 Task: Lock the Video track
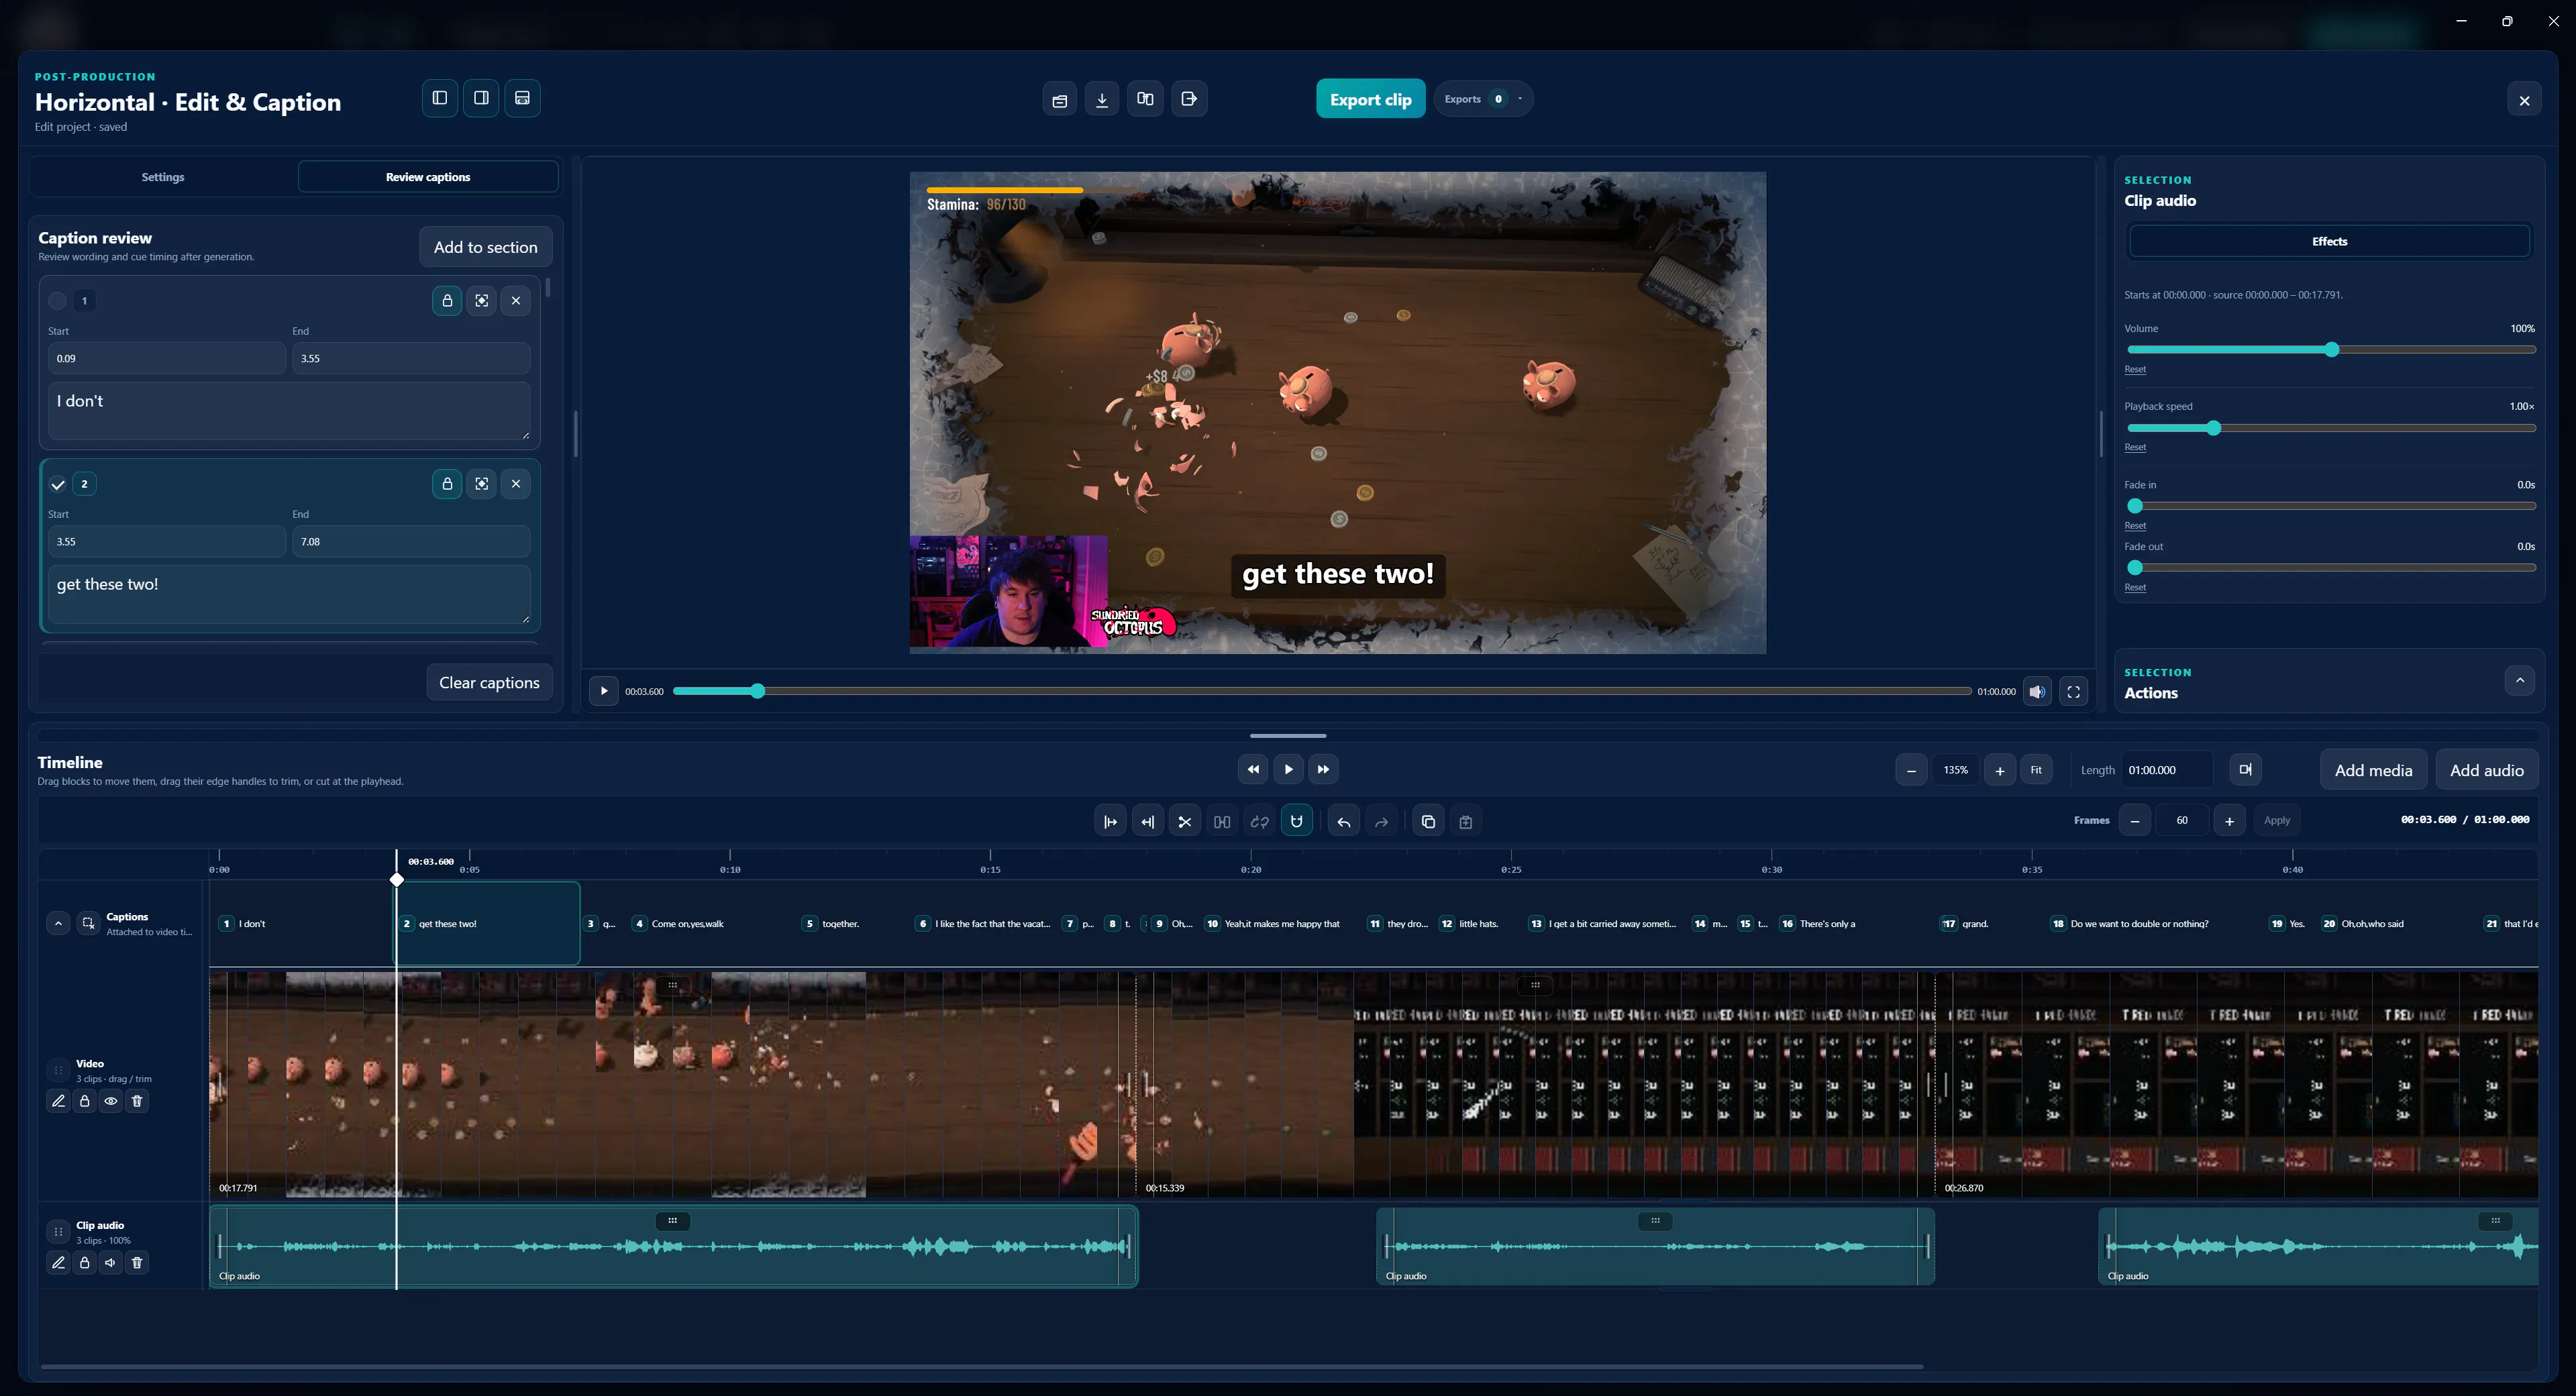(x=85, y=1101)
